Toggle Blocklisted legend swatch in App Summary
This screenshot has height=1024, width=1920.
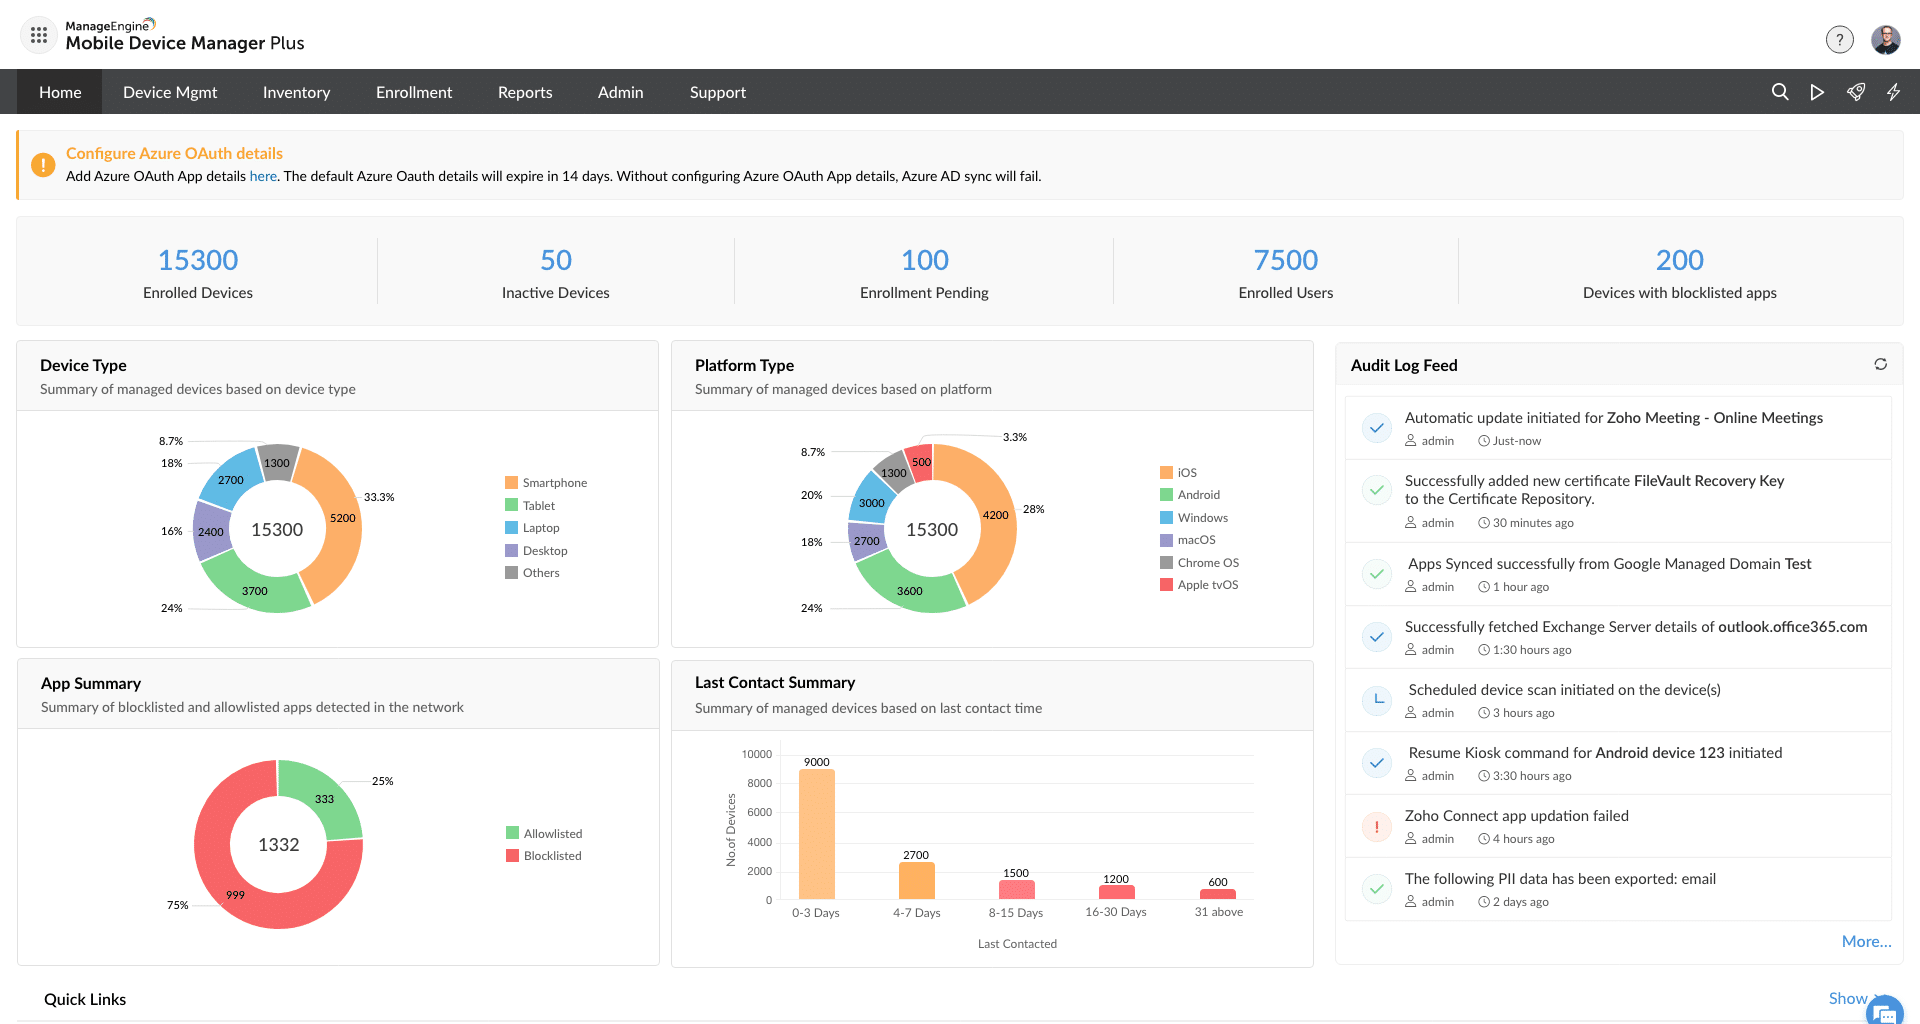512,855
